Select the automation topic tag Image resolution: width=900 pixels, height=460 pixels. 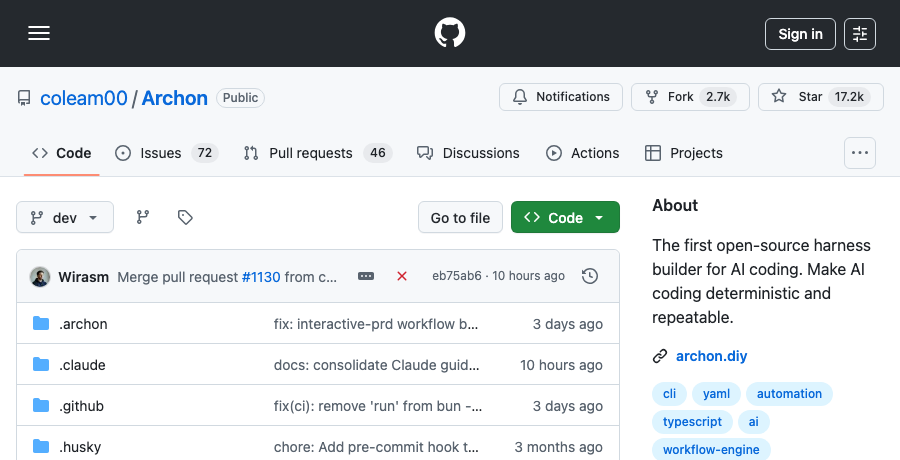[789, 394]
